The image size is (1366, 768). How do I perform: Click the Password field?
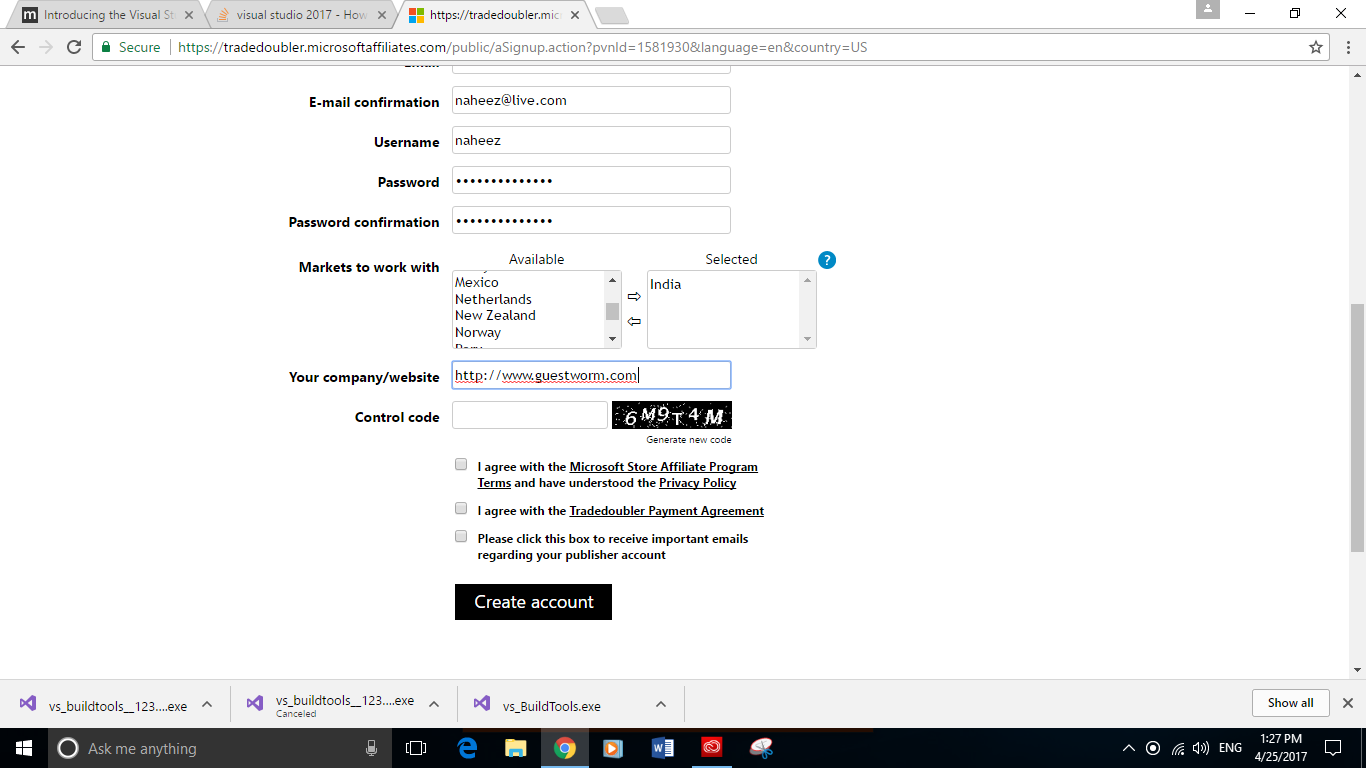tap(591, 180)
